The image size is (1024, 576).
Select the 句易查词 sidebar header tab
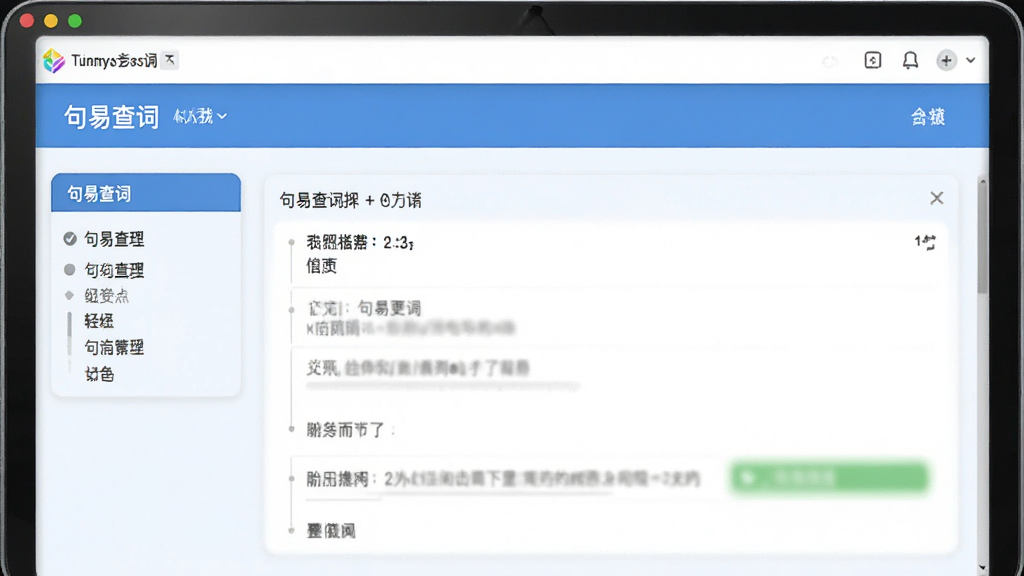tap(146, 193)
